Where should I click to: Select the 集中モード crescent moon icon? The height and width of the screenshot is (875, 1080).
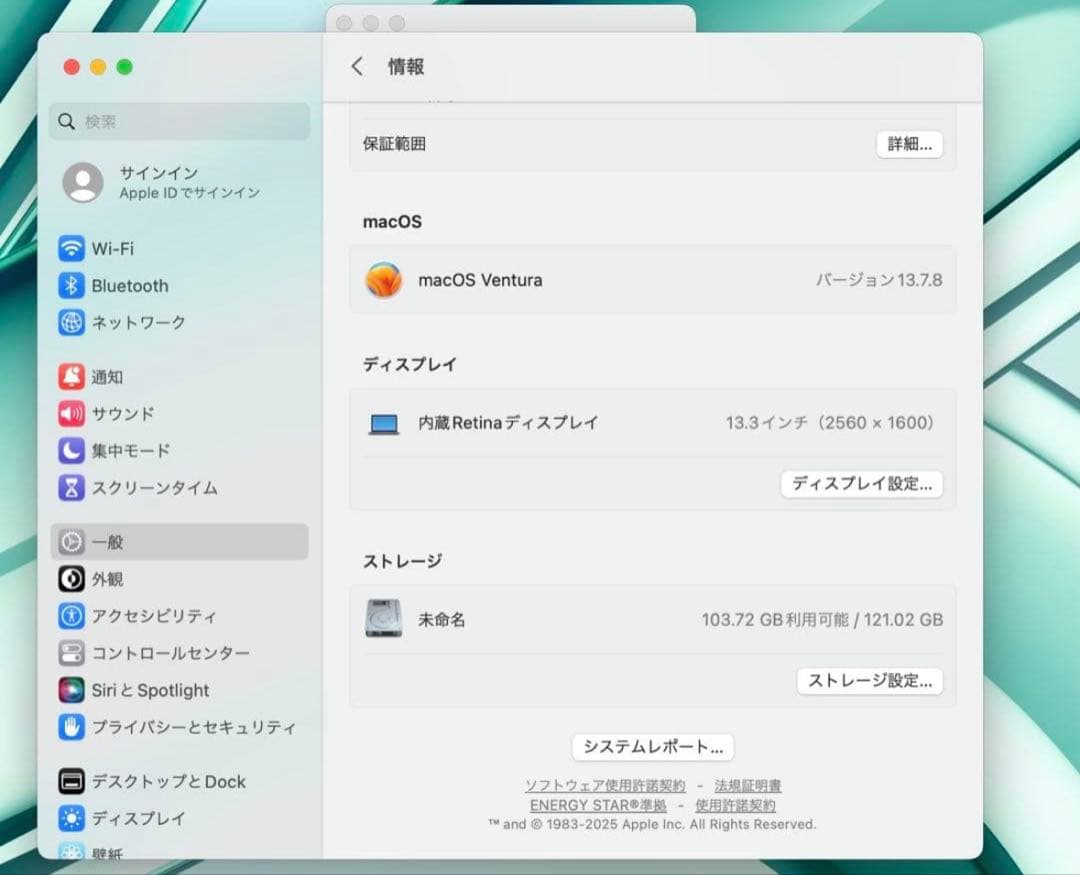71,450
